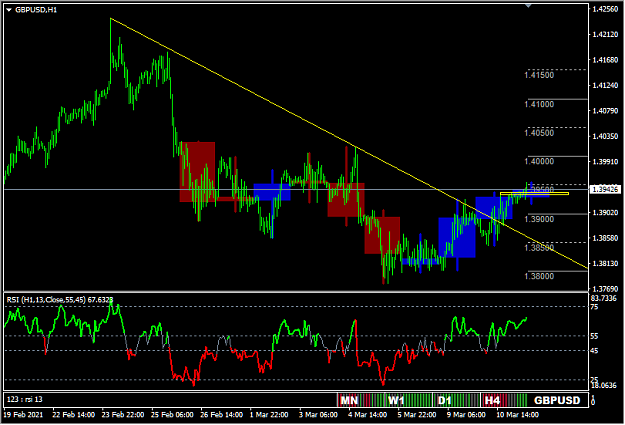Screen dimensions: 625x425
Task: Click the '123 : rsi 13' indicator label
Action: (25, 399)
